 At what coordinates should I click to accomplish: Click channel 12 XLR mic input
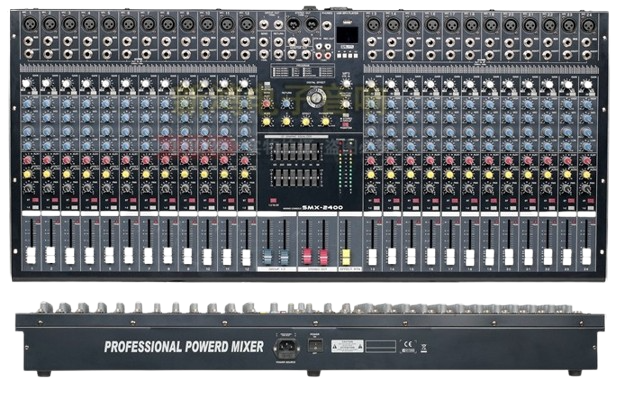[x=247, y=24]
